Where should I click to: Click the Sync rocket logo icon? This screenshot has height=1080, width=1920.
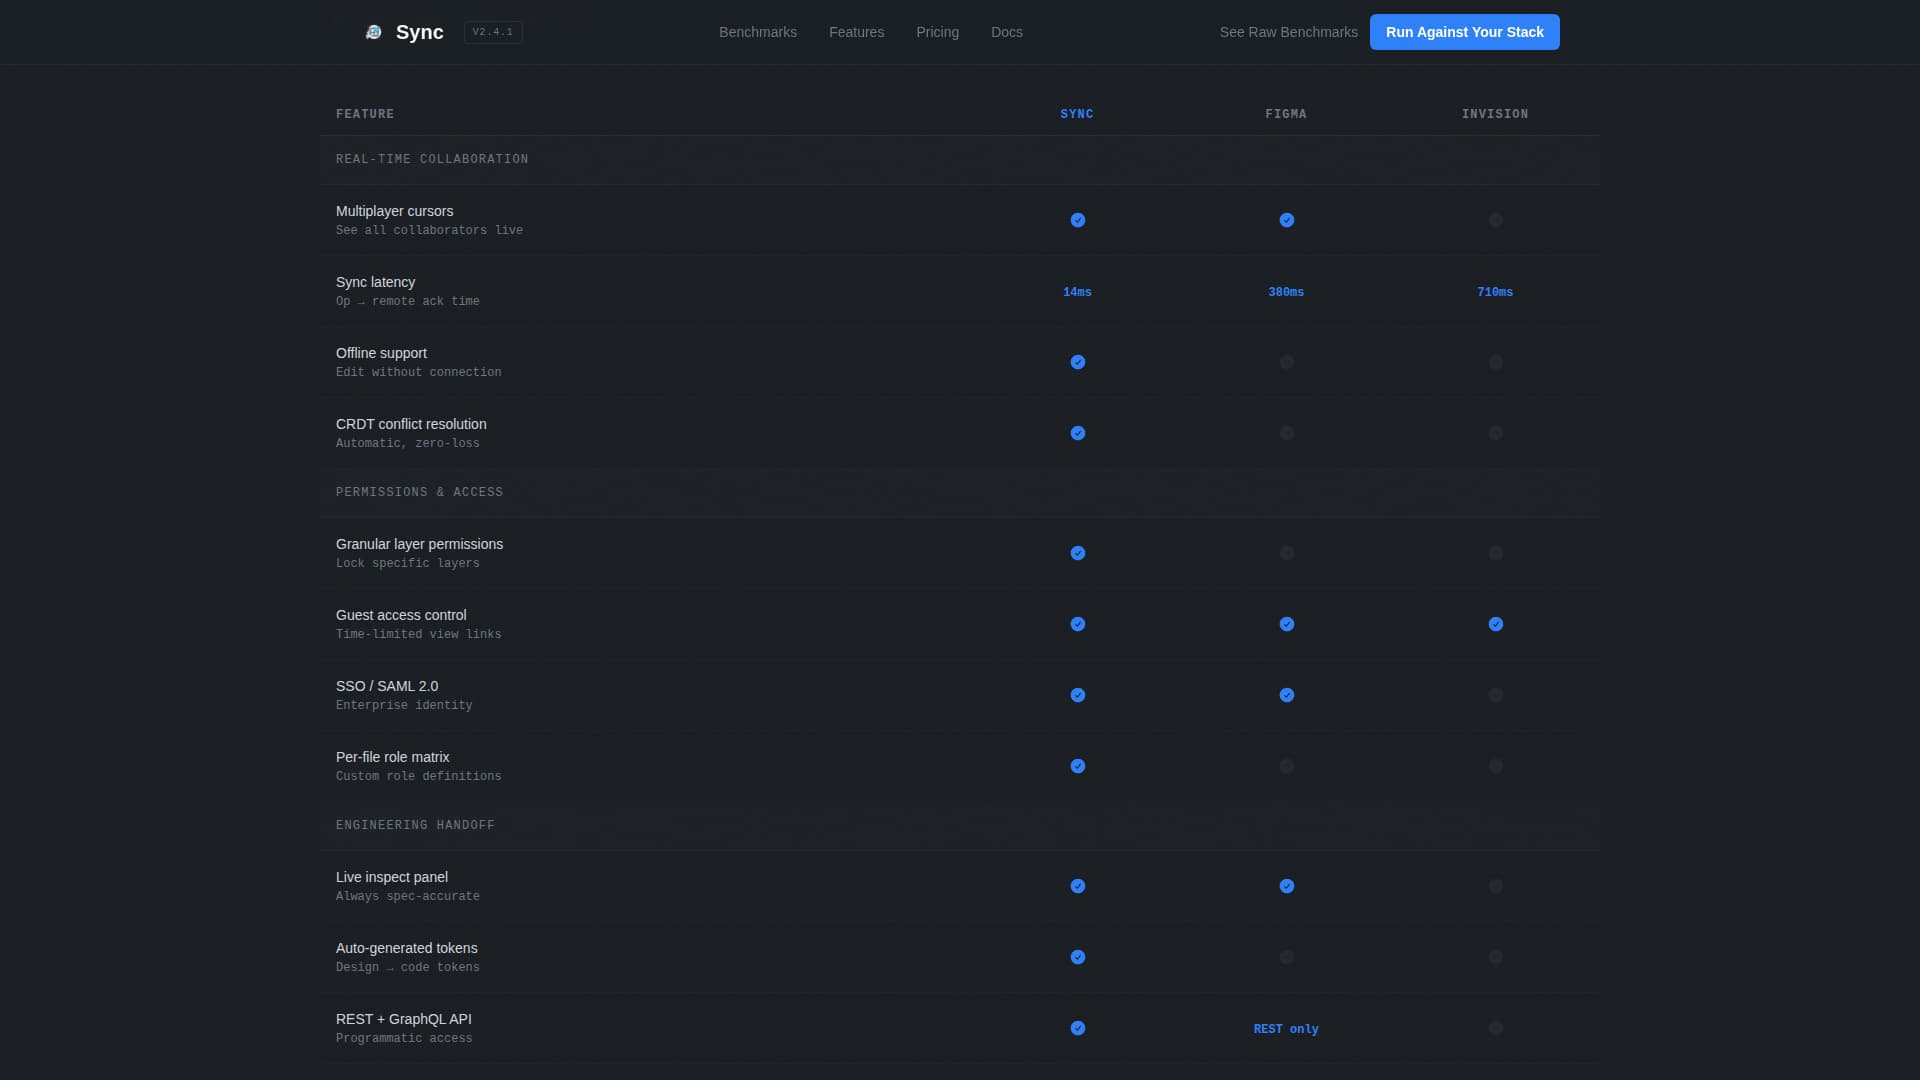click(x=374, y=31)
